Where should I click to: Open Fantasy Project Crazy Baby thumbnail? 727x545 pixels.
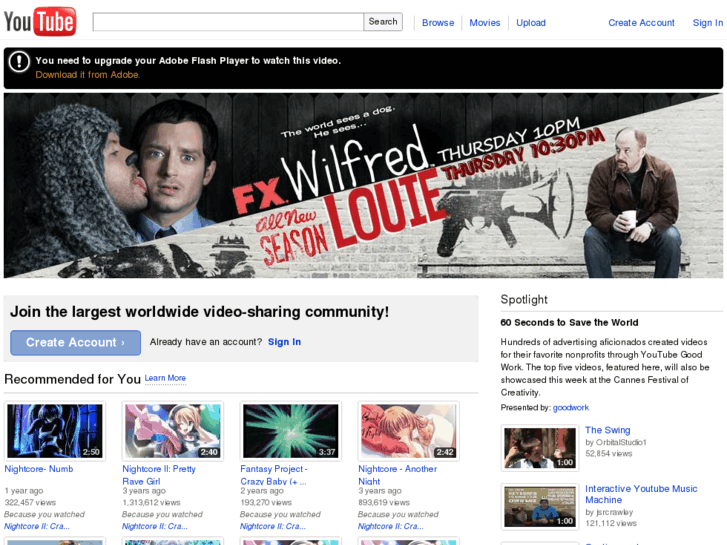pos(291,431)
